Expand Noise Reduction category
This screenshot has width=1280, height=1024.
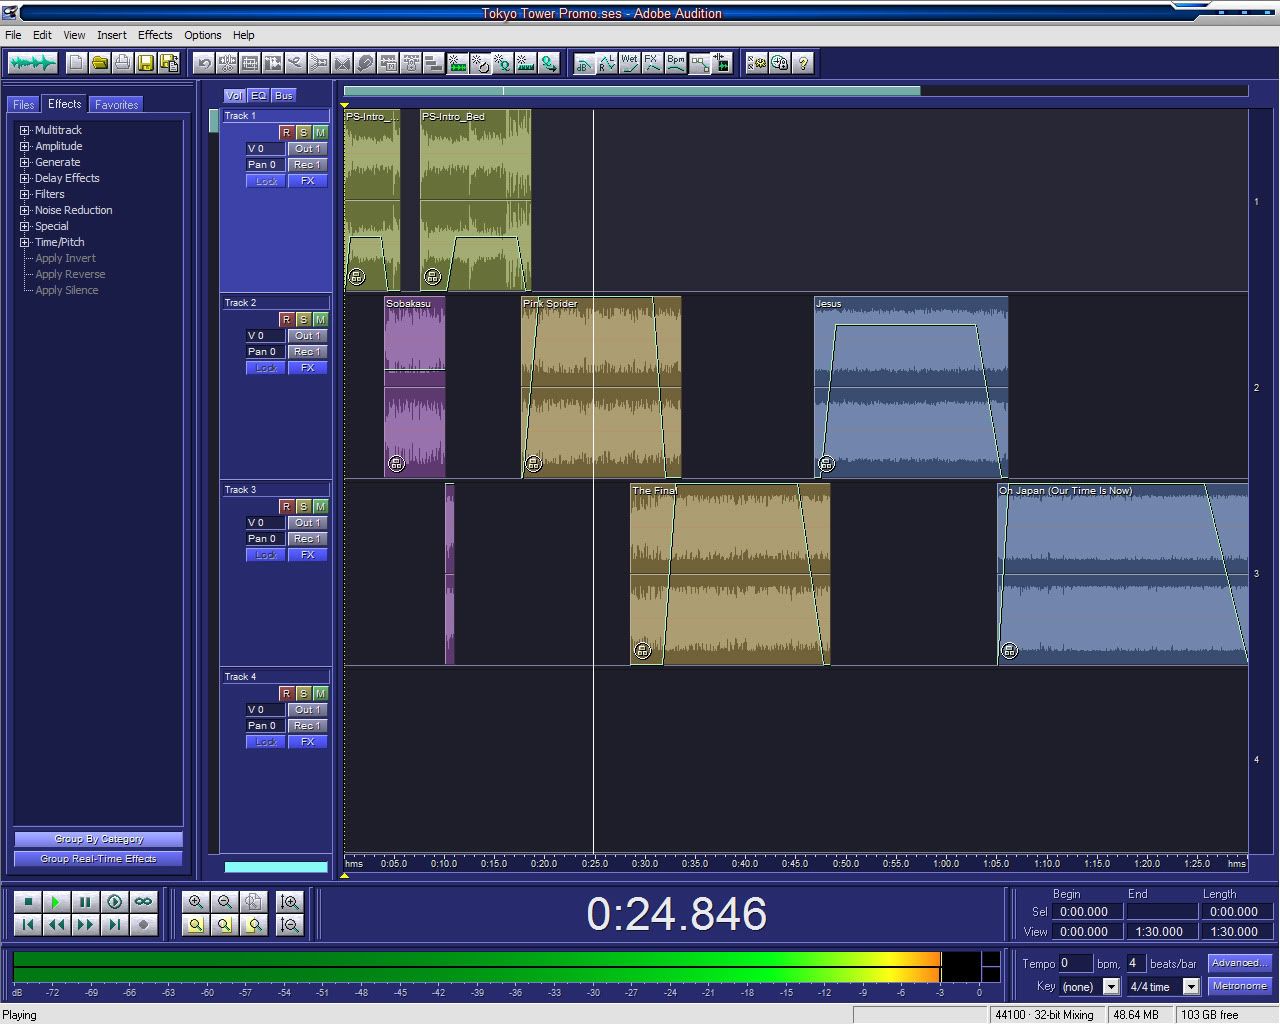pyautogui.click(x=25, y=210)
